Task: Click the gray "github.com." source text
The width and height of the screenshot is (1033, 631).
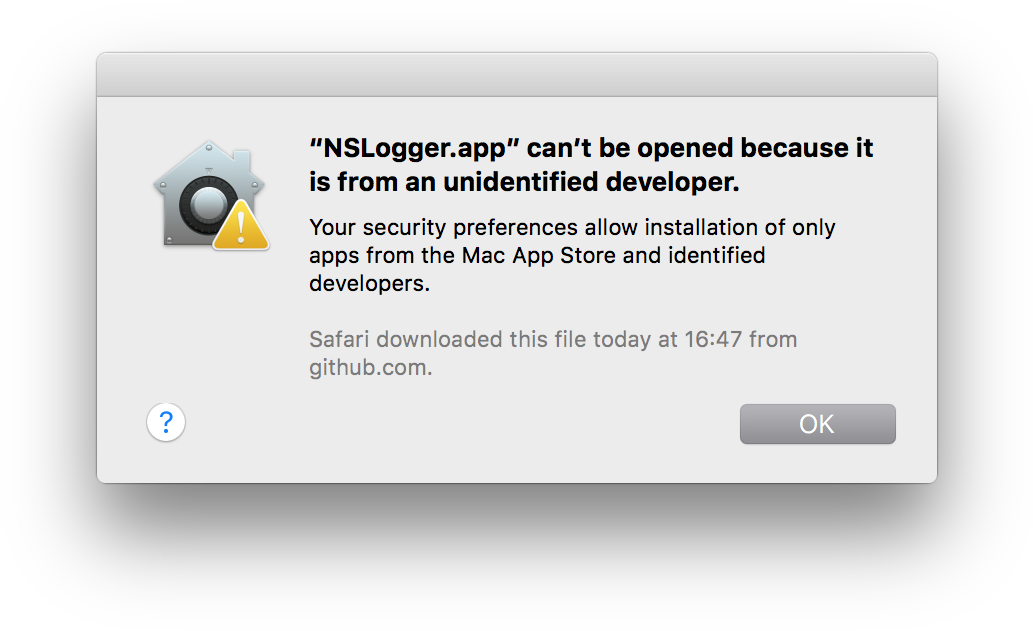Action: (371, 368)
